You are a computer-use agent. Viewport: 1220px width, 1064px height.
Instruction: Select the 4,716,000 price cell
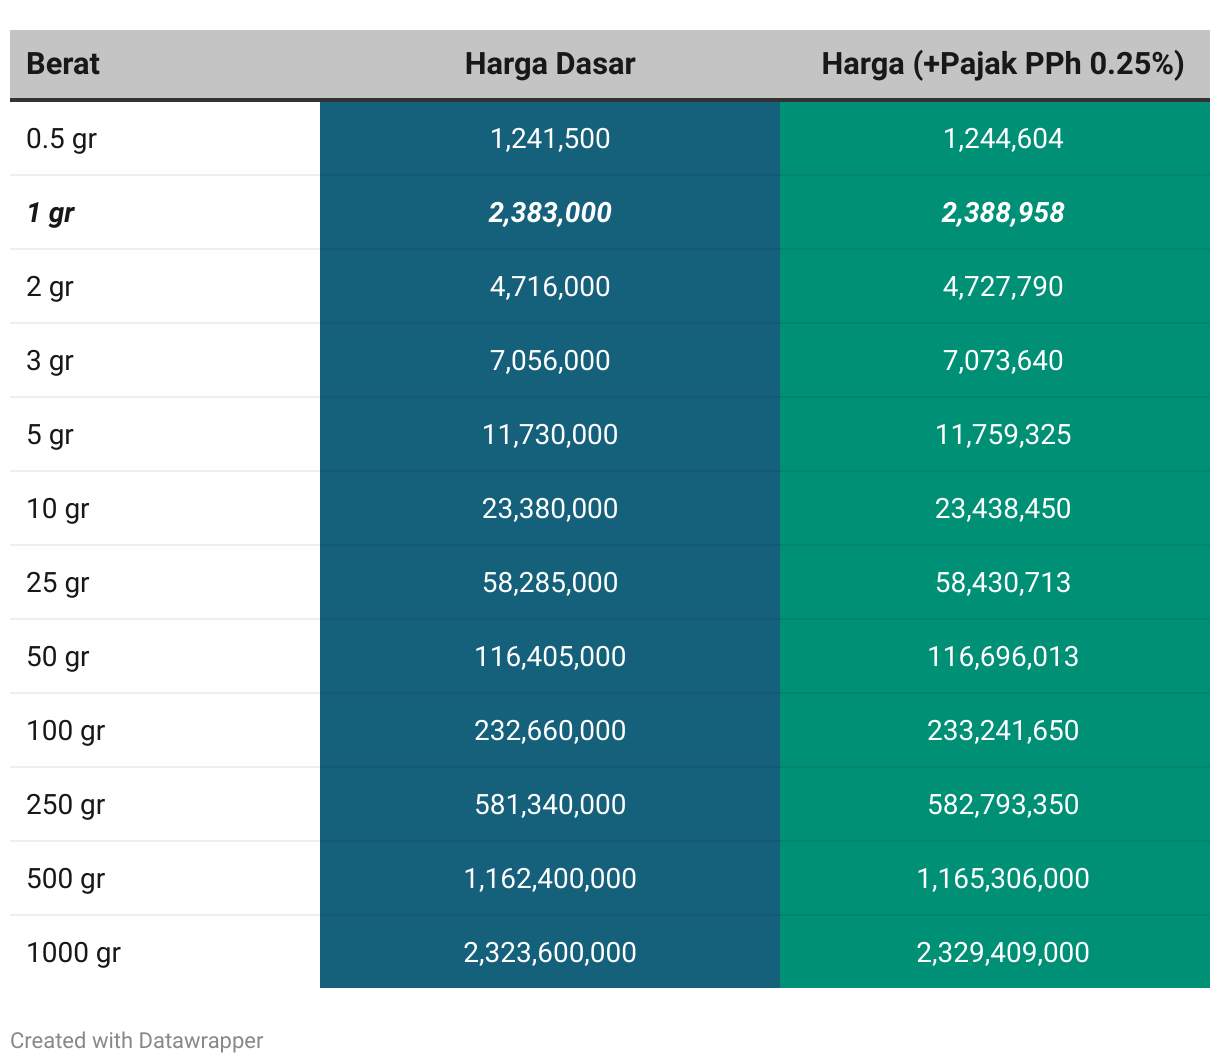[550, 286]
